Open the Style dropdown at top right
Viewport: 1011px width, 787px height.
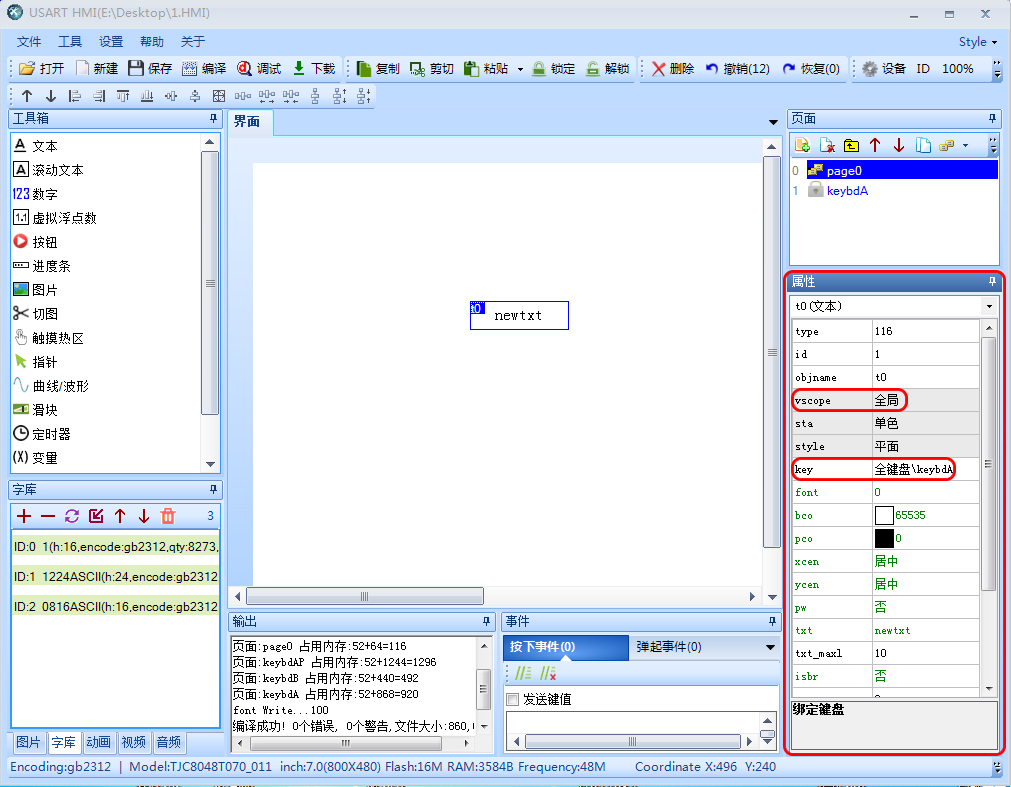[x=978, y=42]
